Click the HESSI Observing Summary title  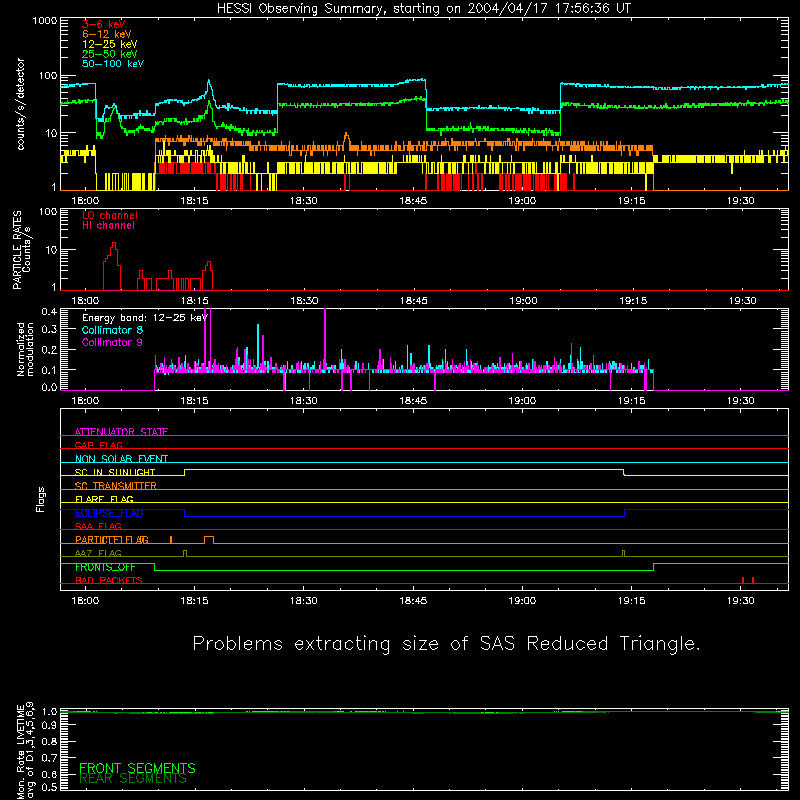[x=423, y=9]
